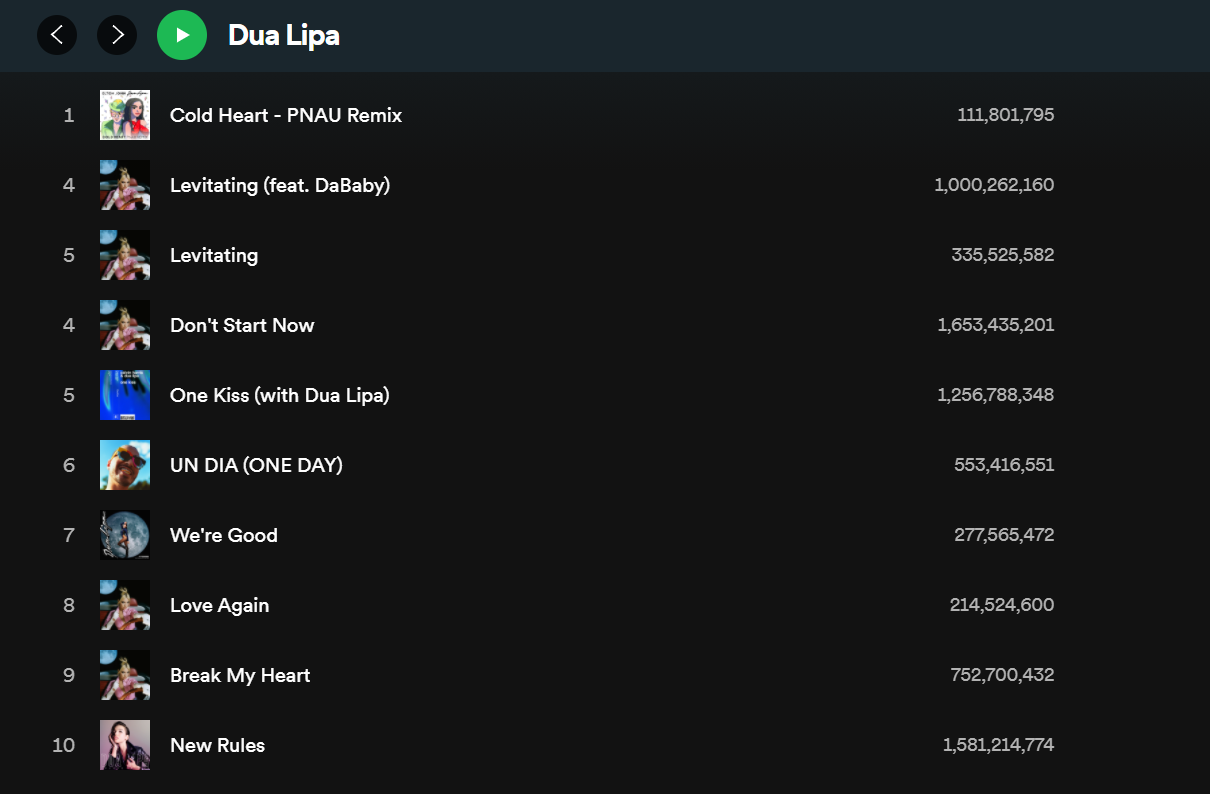Click the back navigation arrow
Viewport: 1210px width, 794px height.
click(57, 35)
